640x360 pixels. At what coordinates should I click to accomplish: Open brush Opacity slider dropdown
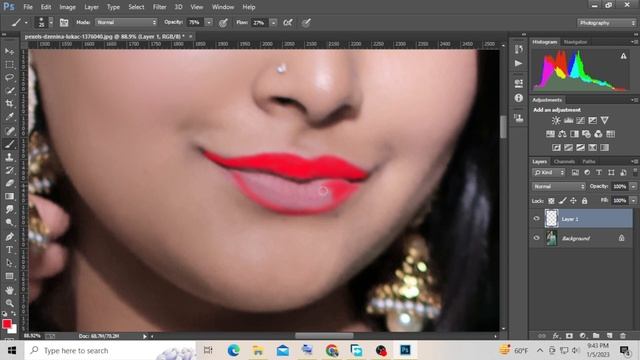click(x=209, y=22)
